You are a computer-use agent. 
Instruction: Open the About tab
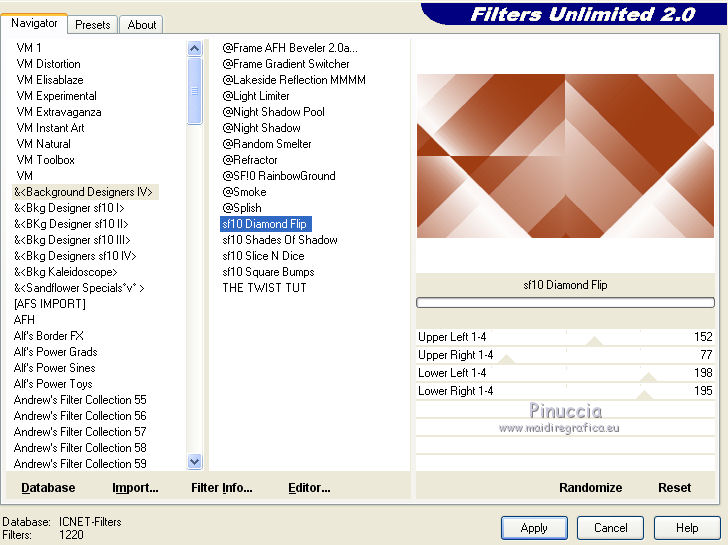point(142,25)
